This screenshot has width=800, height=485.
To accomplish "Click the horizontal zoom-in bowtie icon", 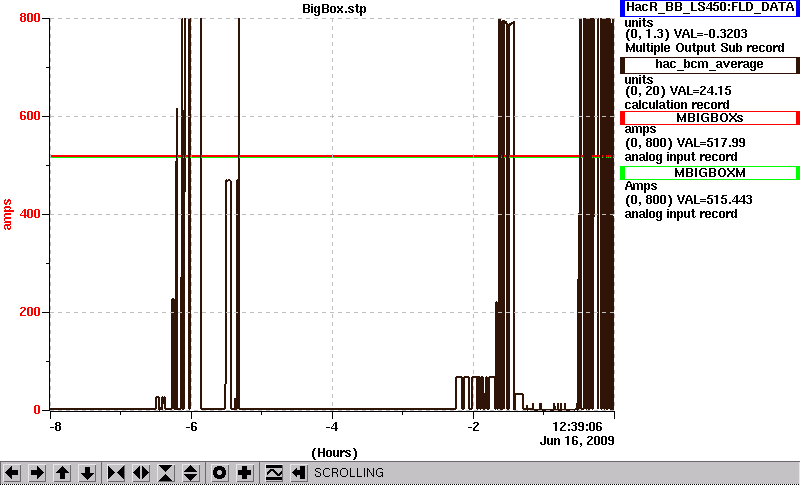I will pos(116,473).
